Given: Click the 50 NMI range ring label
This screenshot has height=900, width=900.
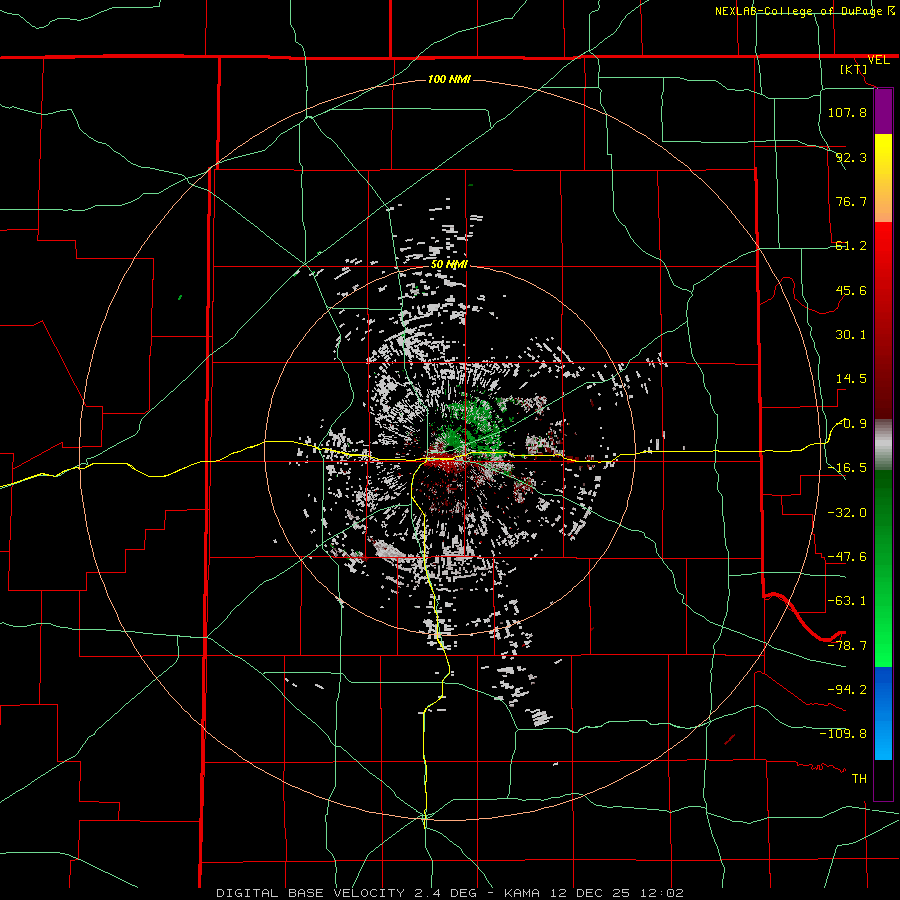Looking at the screenshot, I should click(x=449, y=265).
